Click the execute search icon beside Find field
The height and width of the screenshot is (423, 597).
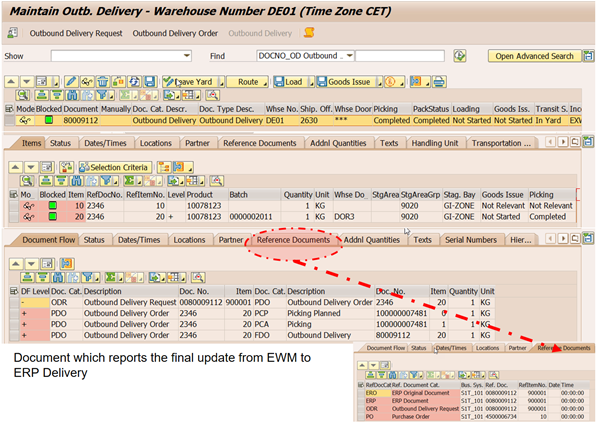point(460,56)
